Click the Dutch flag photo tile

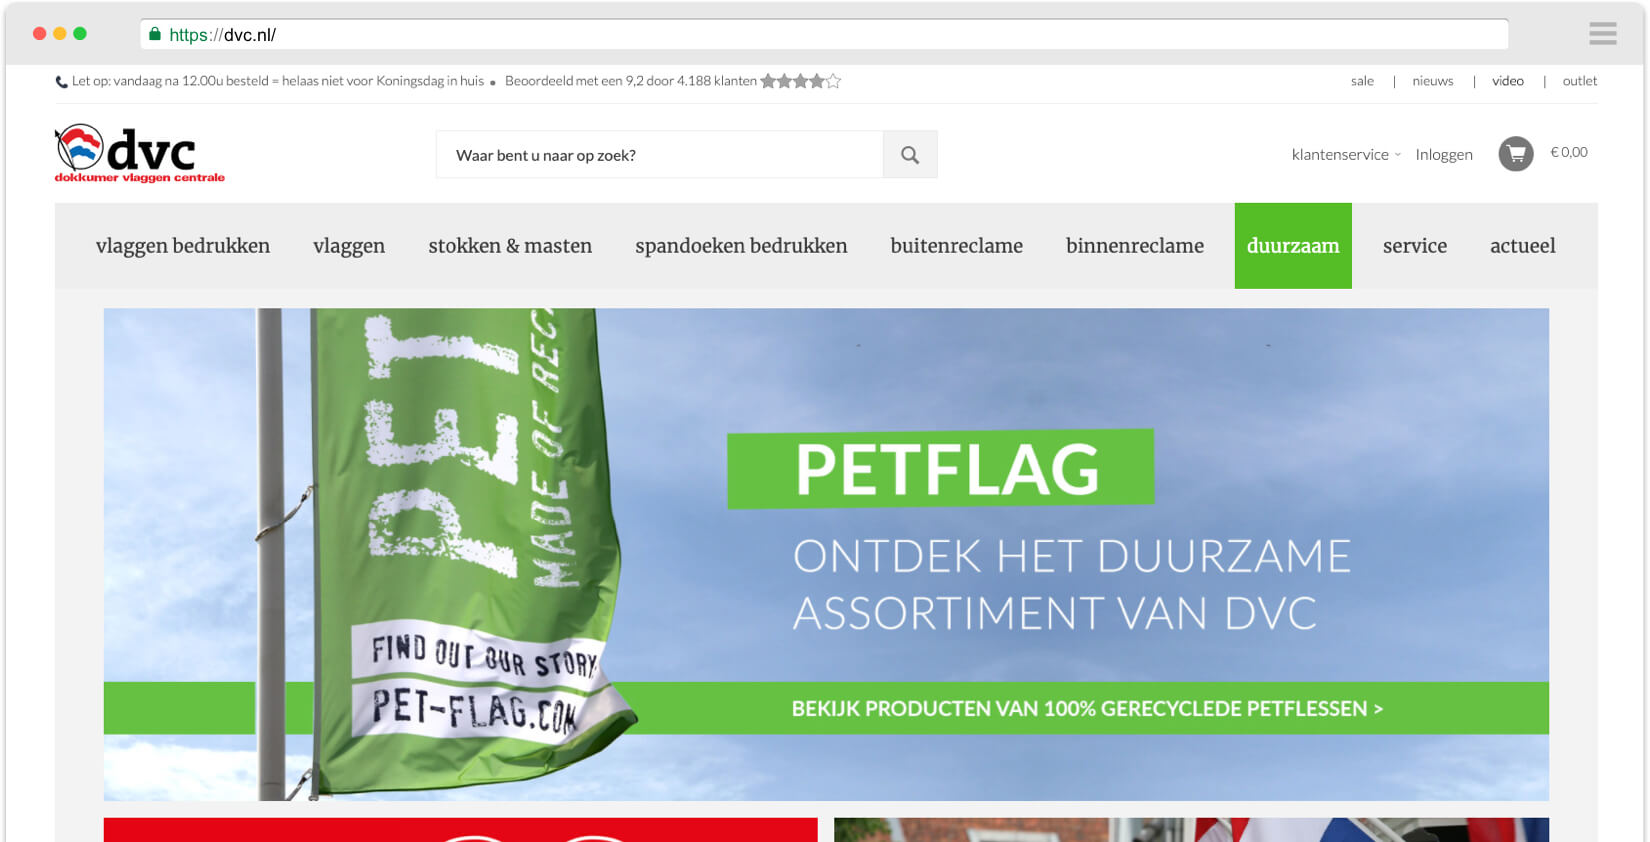[x=1191, y=830]
